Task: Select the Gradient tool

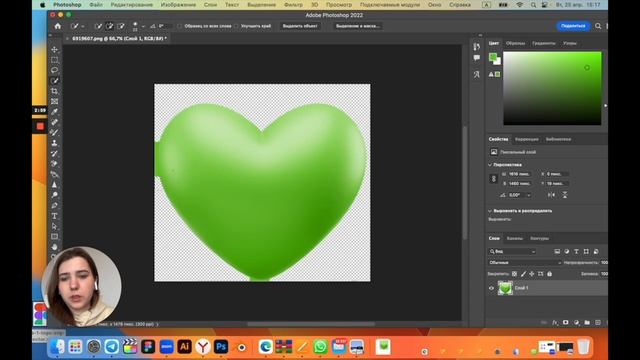Action: [54, 174]
